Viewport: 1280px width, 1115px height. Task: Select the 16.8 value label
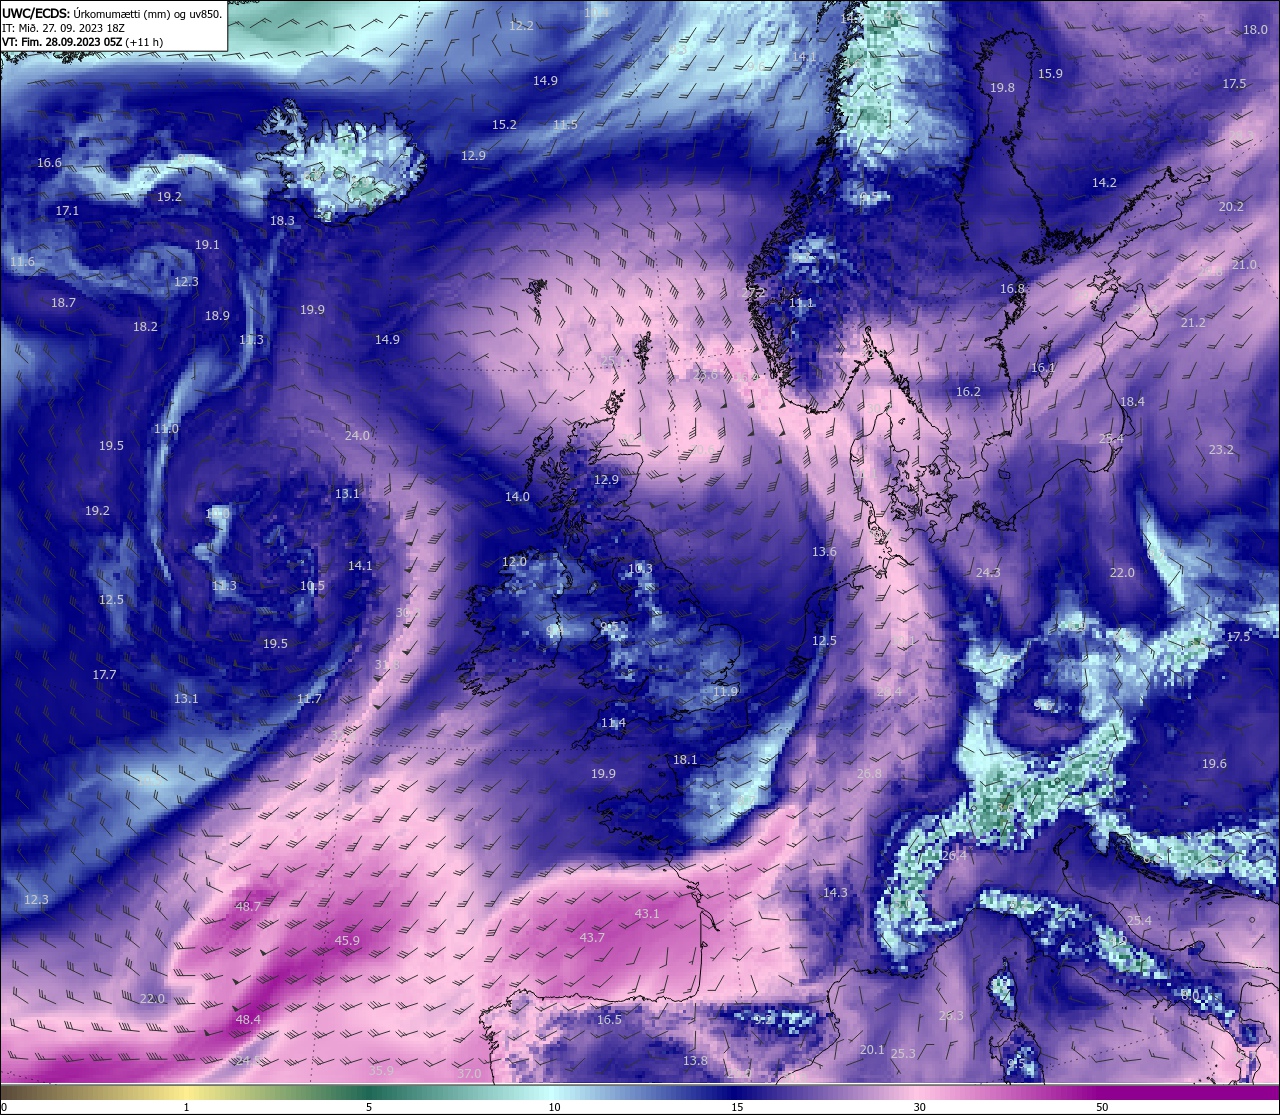[1013, 289]
